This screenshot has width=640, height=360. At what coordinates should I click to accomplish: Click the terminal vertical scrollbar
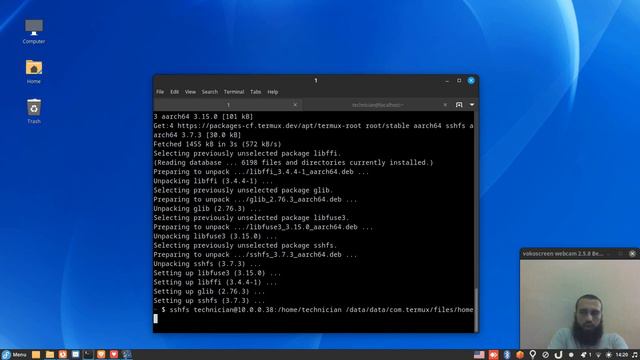(476, 309)
